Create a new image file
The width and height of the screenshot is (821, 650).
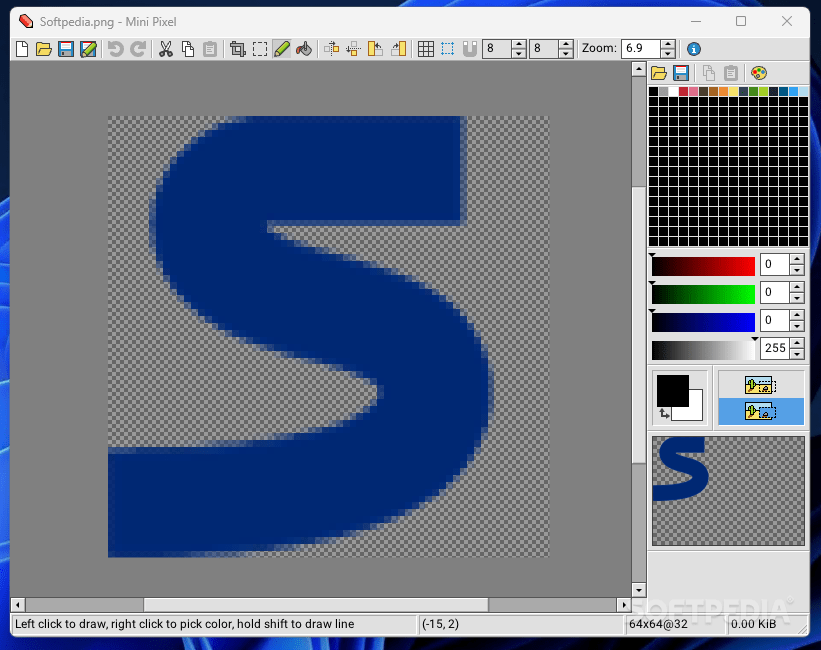coord(22,49)
